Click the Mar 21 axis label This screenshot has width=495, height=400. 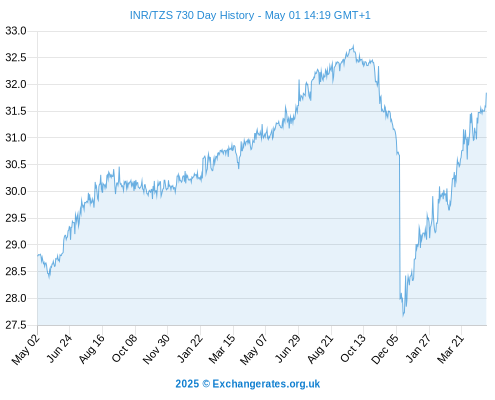[x=450, y=349]
